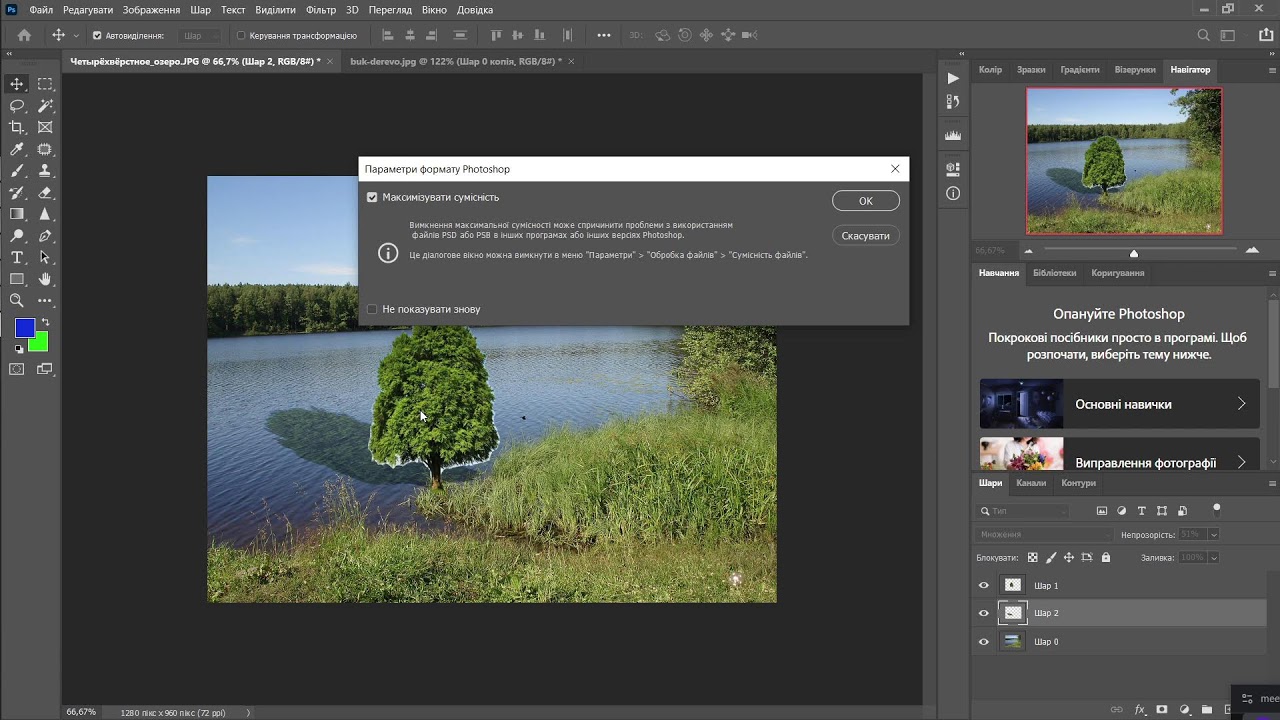Click the Home icon in options bar
This screenshot has width=1280, height=720.
tap(24, 35)
